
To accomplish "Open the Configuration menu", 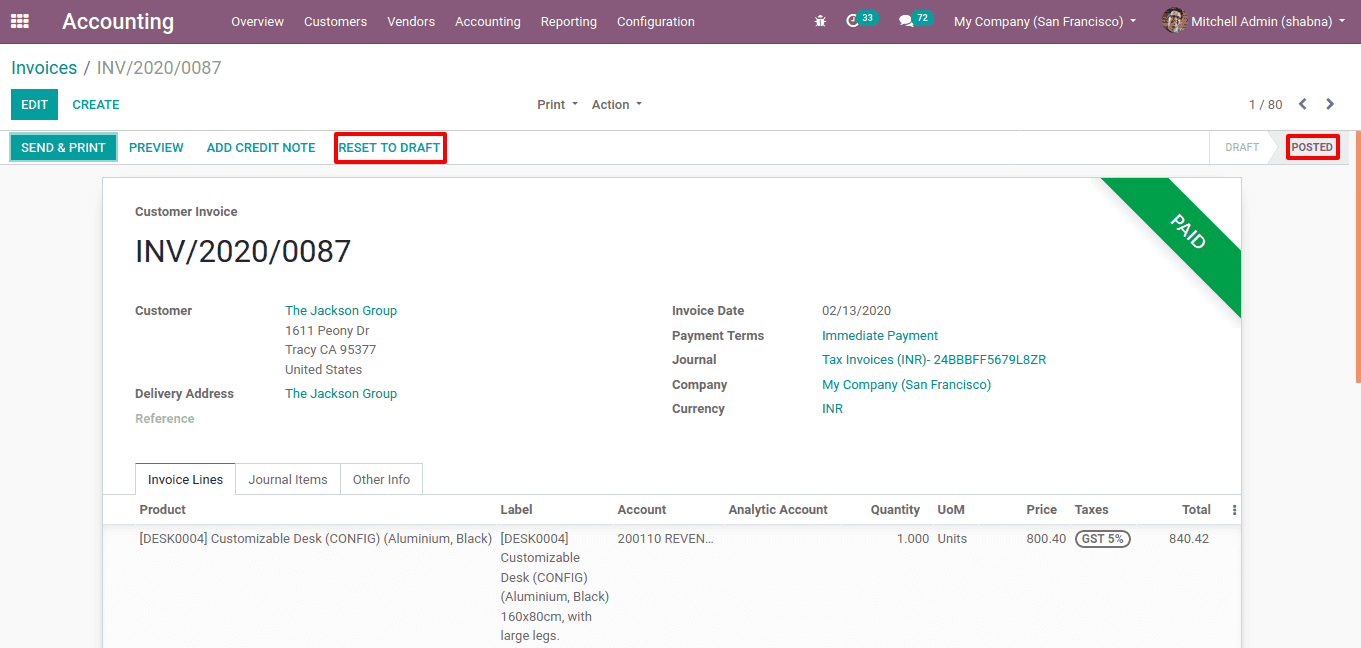I will pos(655,21).
